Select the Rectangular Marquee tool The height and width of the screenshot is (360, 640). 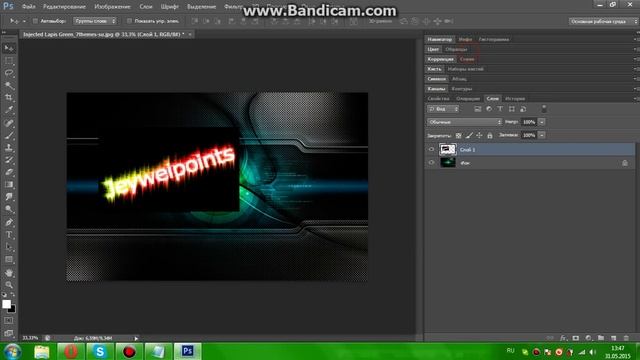[x=9, y=61]
